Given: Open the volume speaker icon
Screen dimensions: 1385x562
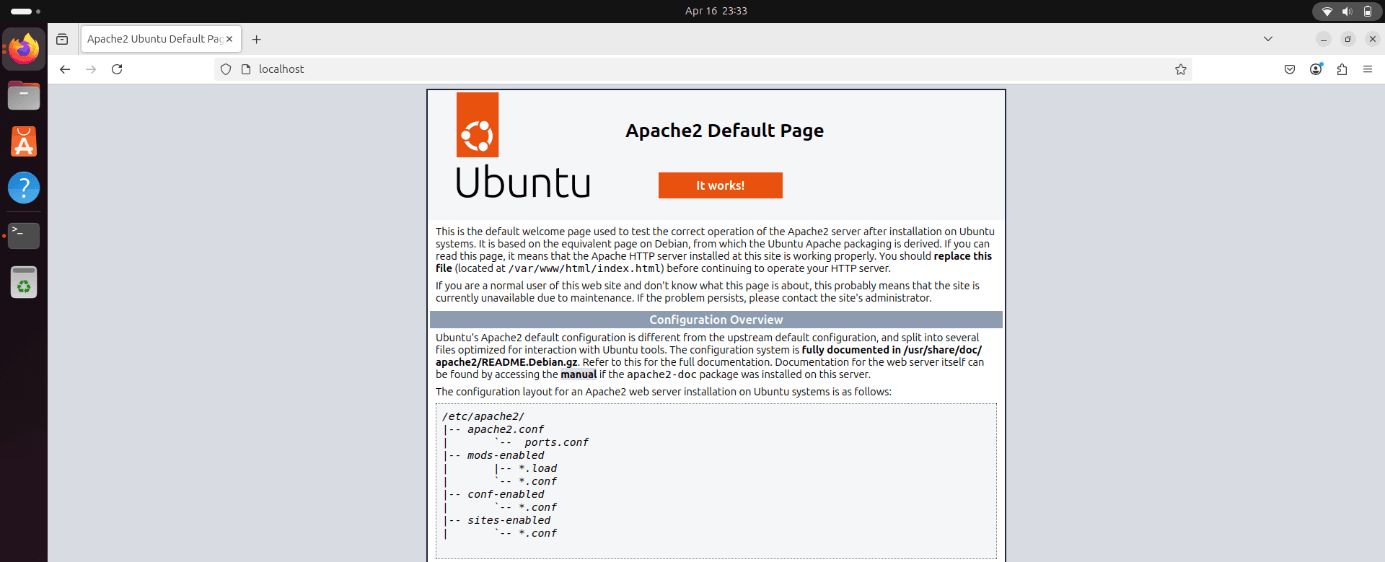Looking at the screenshot, I should point(1347,11).
